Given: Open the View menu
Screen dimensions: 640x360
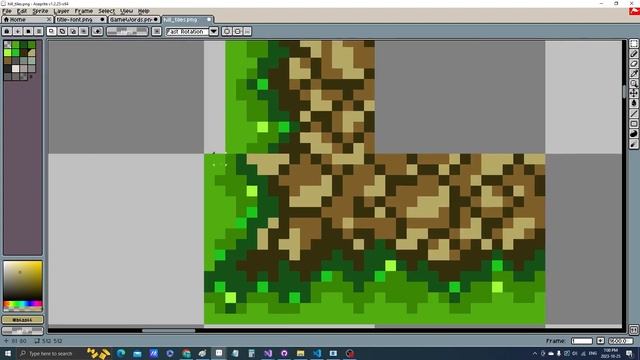Looking at the screenshot, I should pos(127,11).
